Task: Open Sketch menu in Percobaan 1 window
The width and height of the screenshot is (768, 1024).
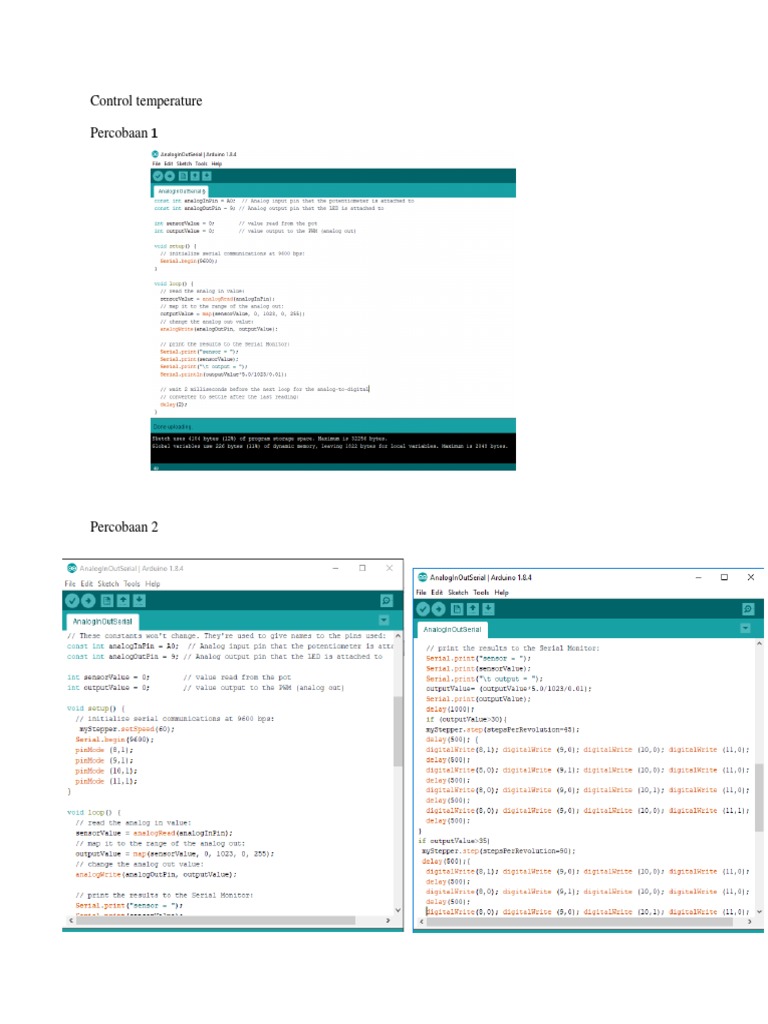Action: coord(184,164)
